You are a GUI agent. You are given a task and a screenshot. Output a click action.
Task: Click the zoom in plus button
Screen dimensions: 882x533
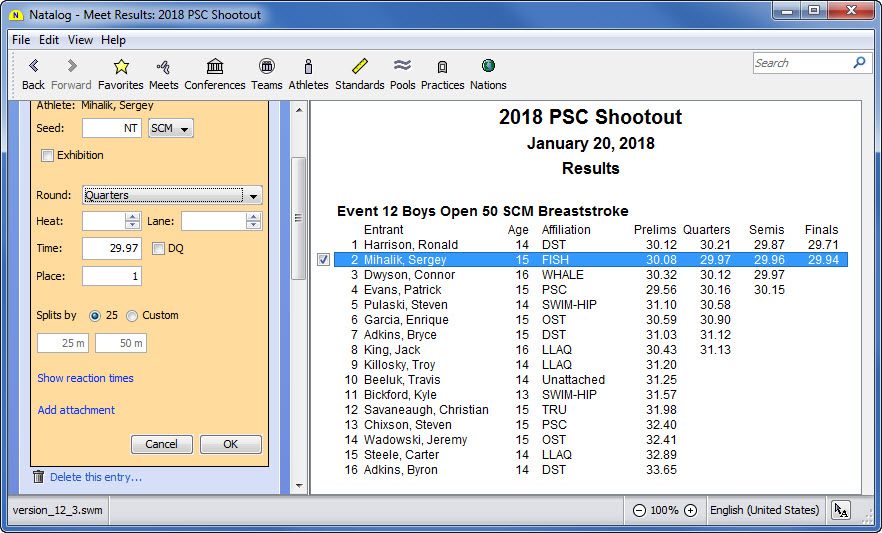(690, 511)
